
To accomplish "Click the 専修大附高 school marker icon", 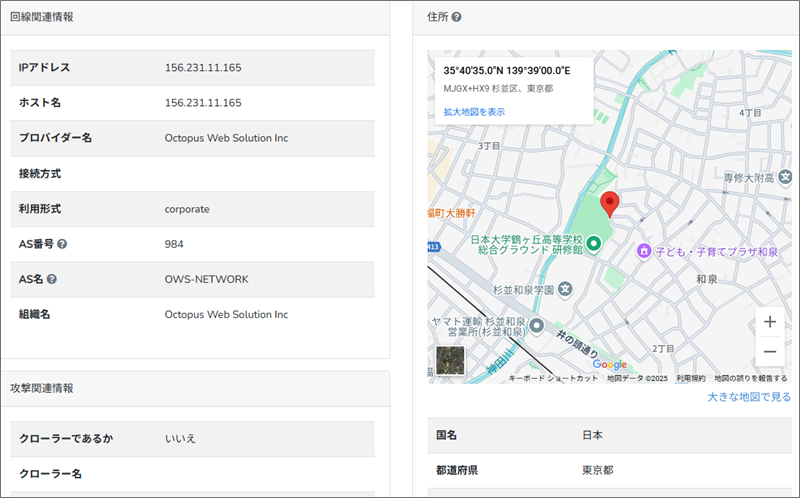I will coord(785,178).
